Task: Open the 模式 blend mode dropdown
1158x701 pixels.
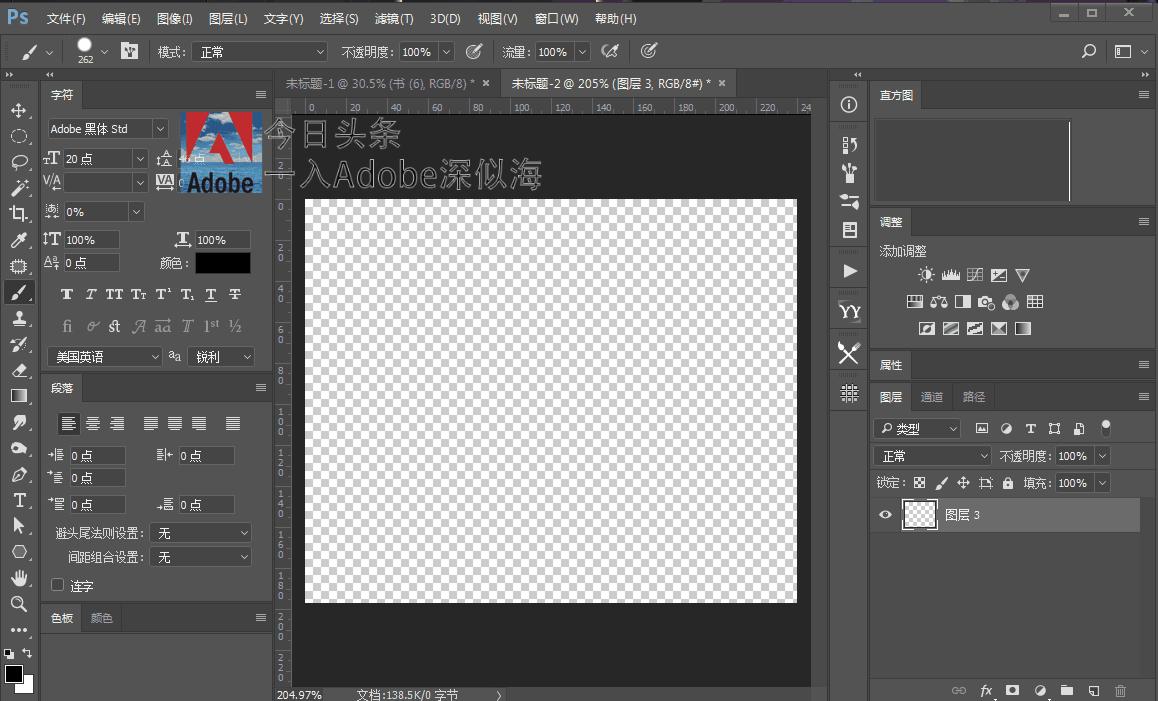Action: click(260, 52)
